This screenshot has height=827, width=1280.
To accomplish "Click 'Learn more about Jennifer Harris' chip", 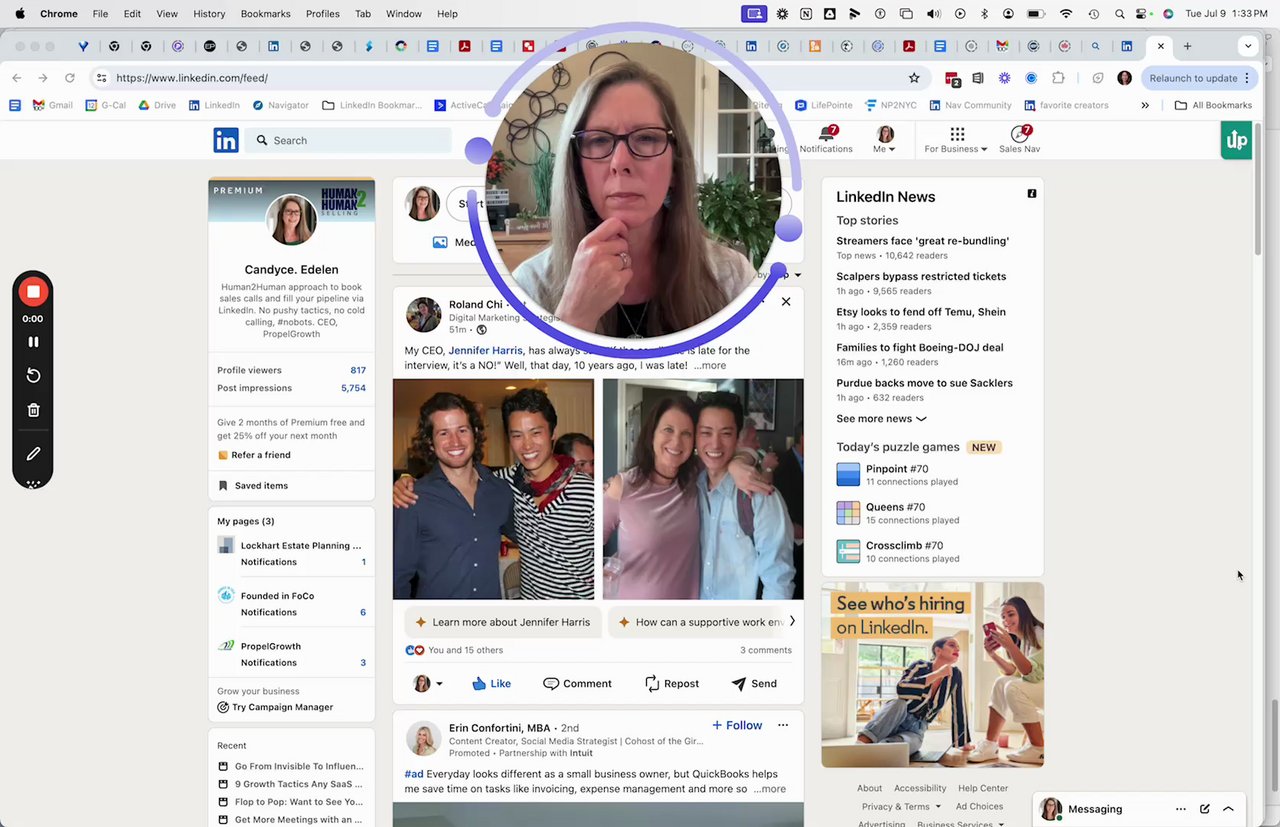I will (x=503, y=622).
